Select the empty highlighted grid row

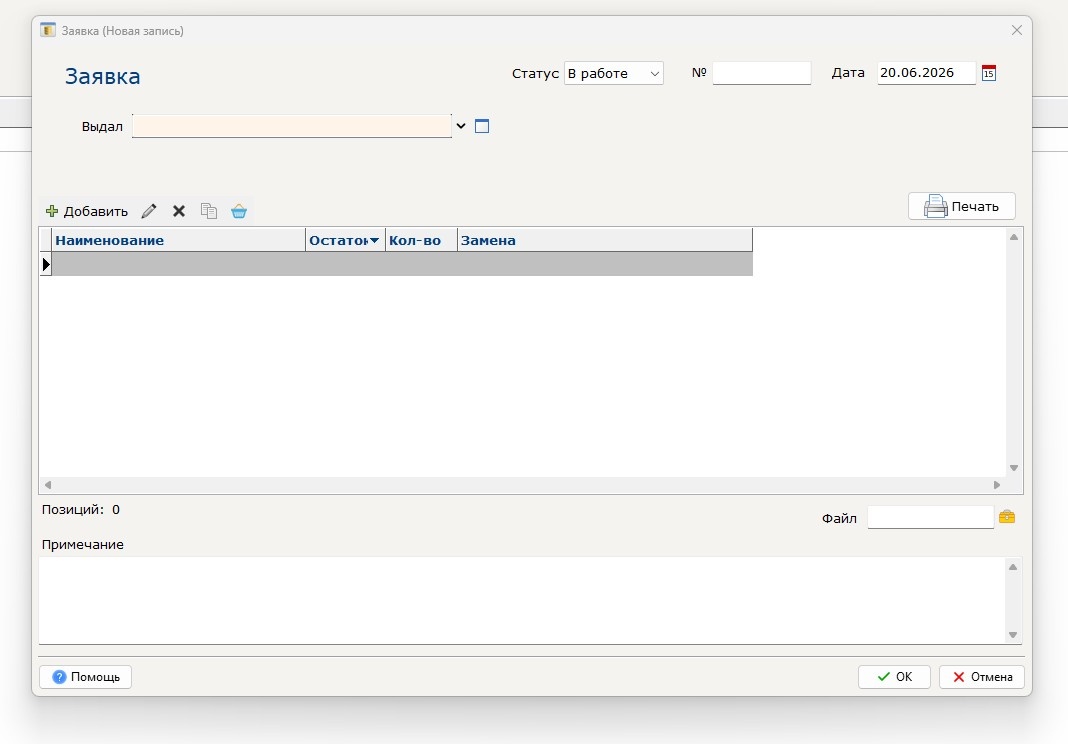point(402,264)
